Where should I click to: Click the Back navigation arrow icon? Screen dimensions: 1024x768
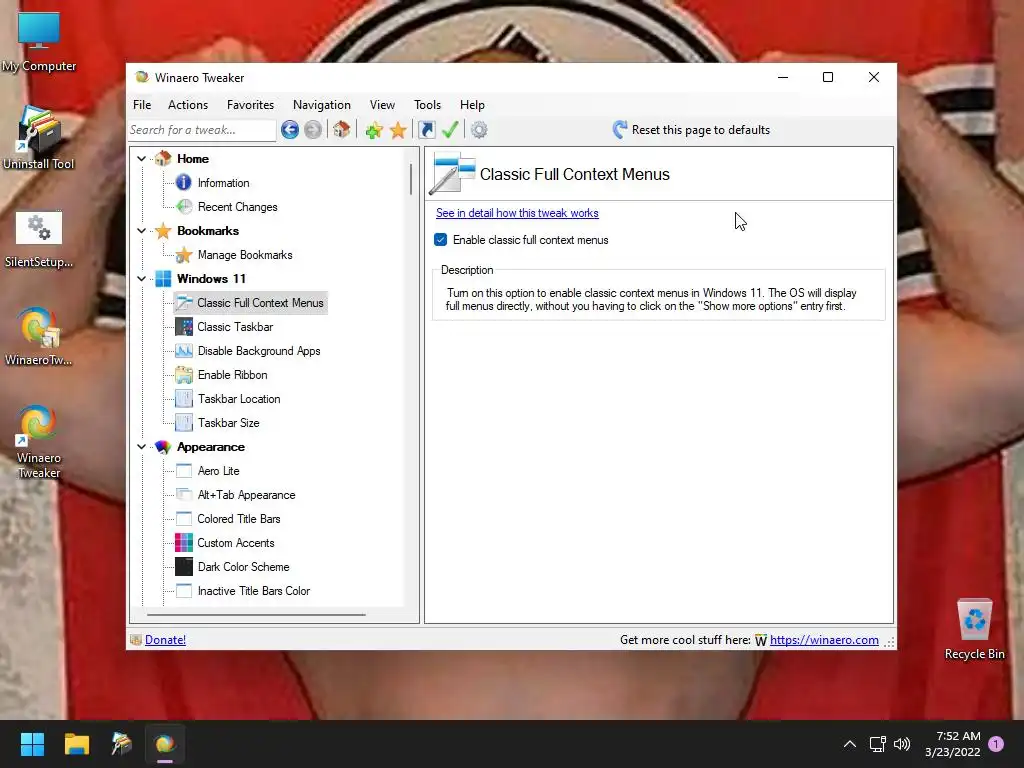pyautogui.click(x=290, y=130)
